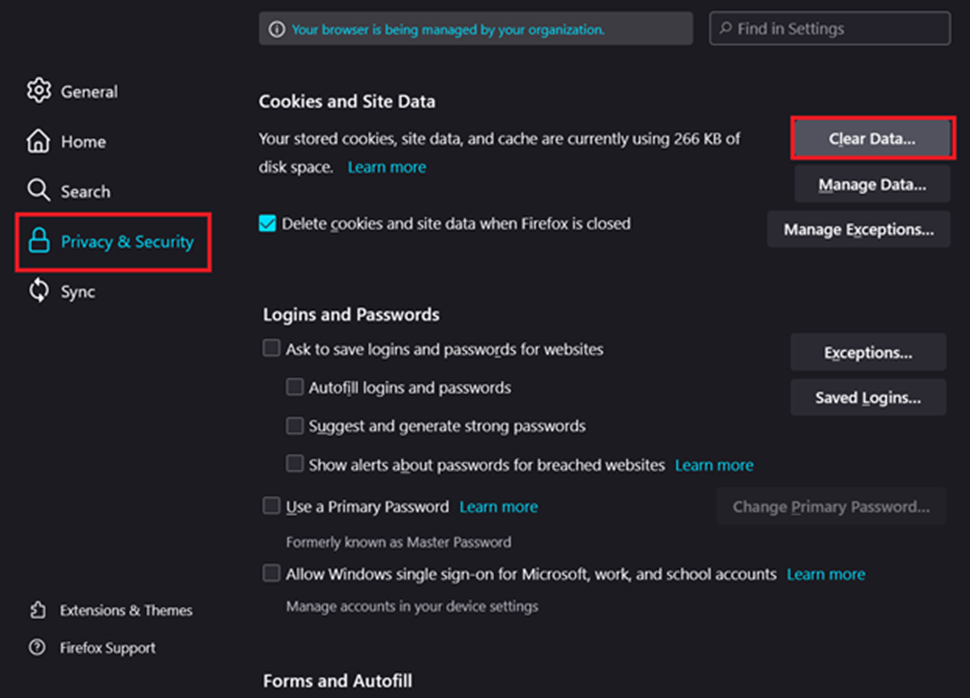970x698 pixels.
Task: Click Learn more next to Primary Password
Action: point(499,507)
